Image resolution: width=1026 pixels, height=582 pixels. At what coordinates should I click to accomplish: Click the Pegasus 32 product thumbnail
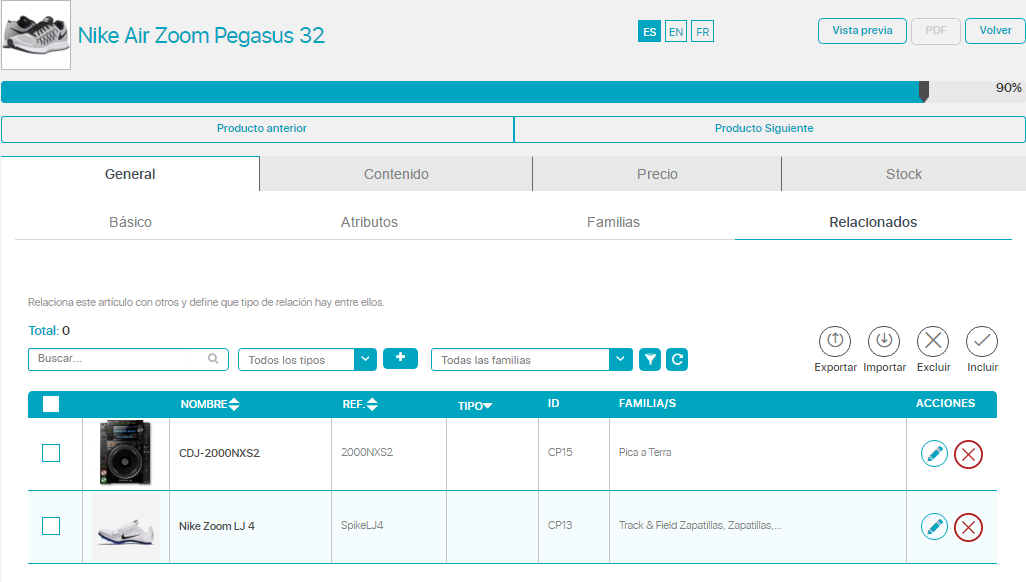tap(36, 35)
